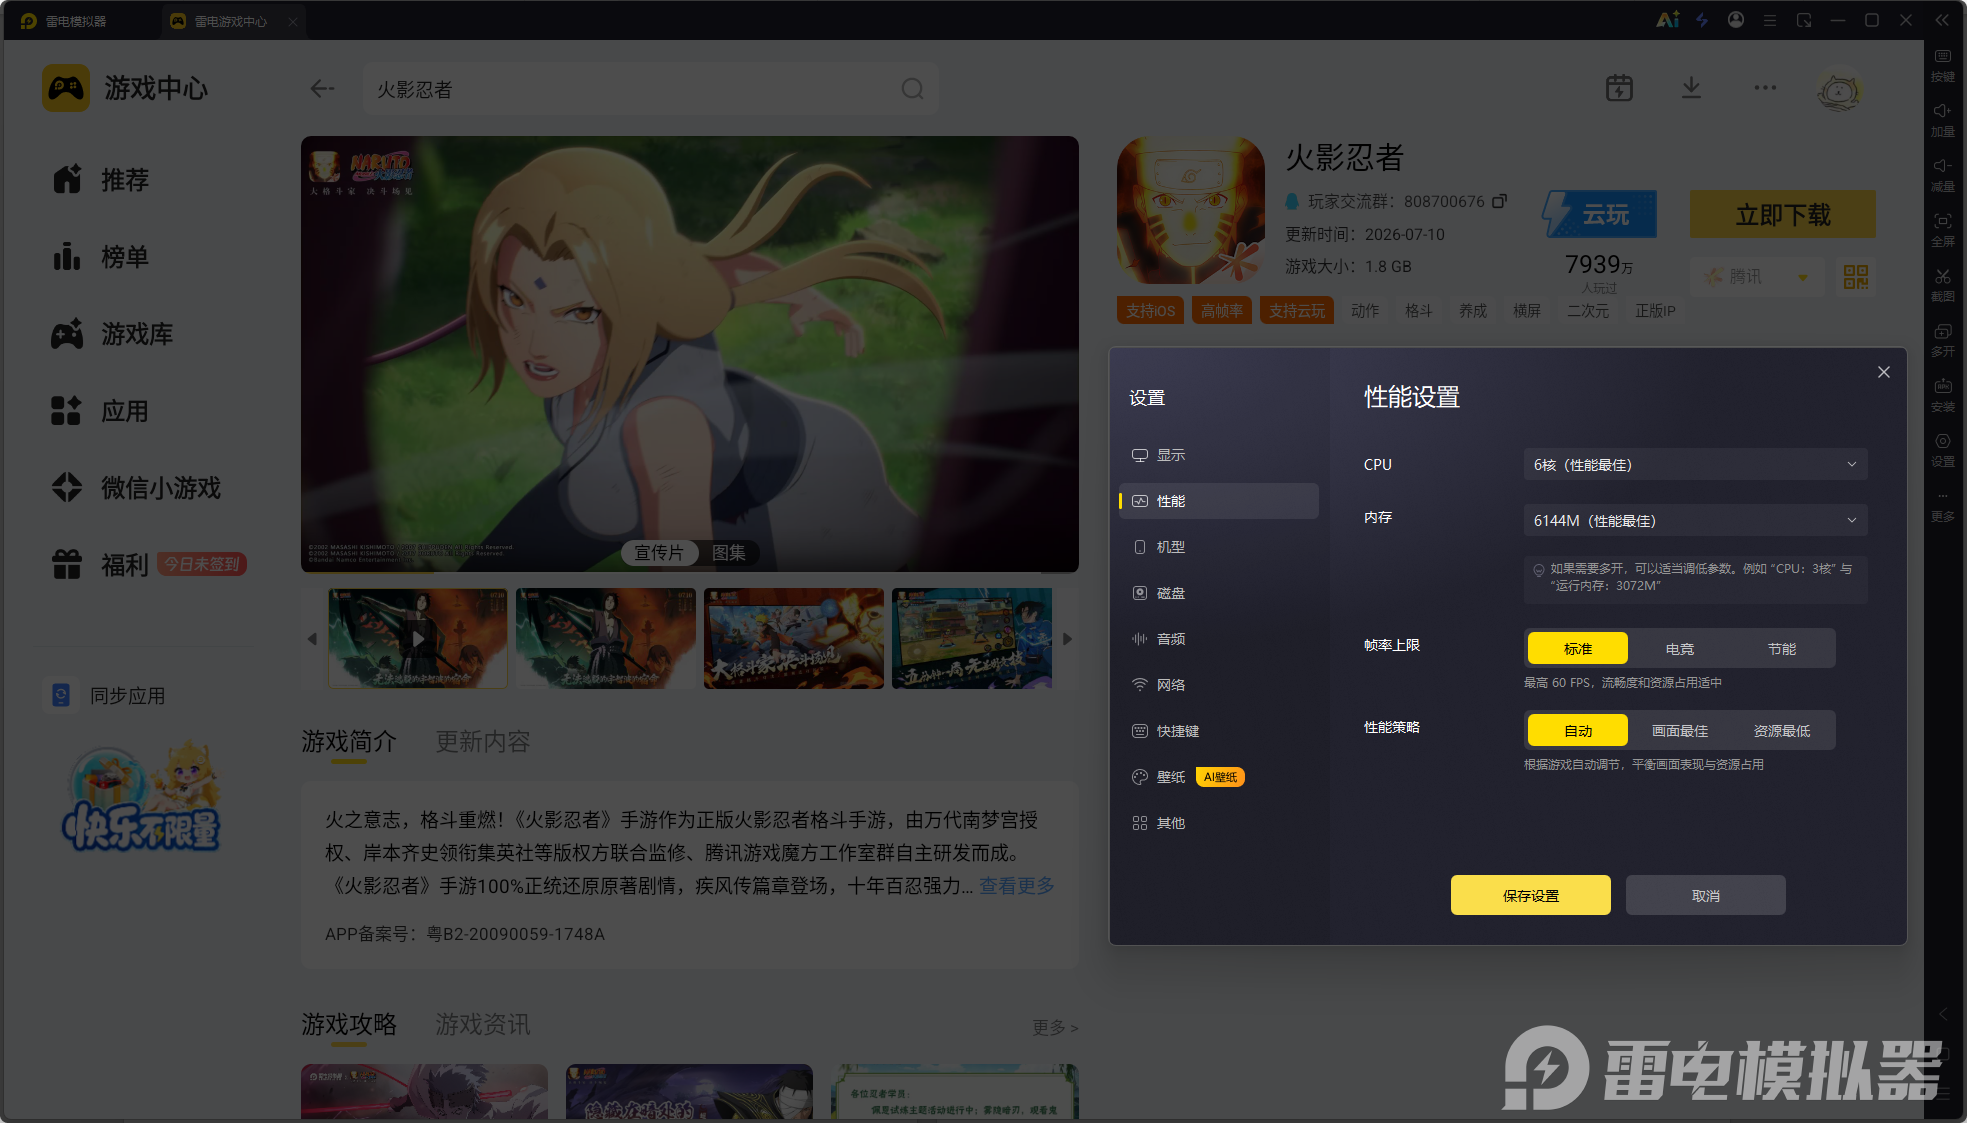Open 多开 multi-instance in sidebar
Image resolution: width=1967 pixels, height=1123 pixels.
point(1943,341)
